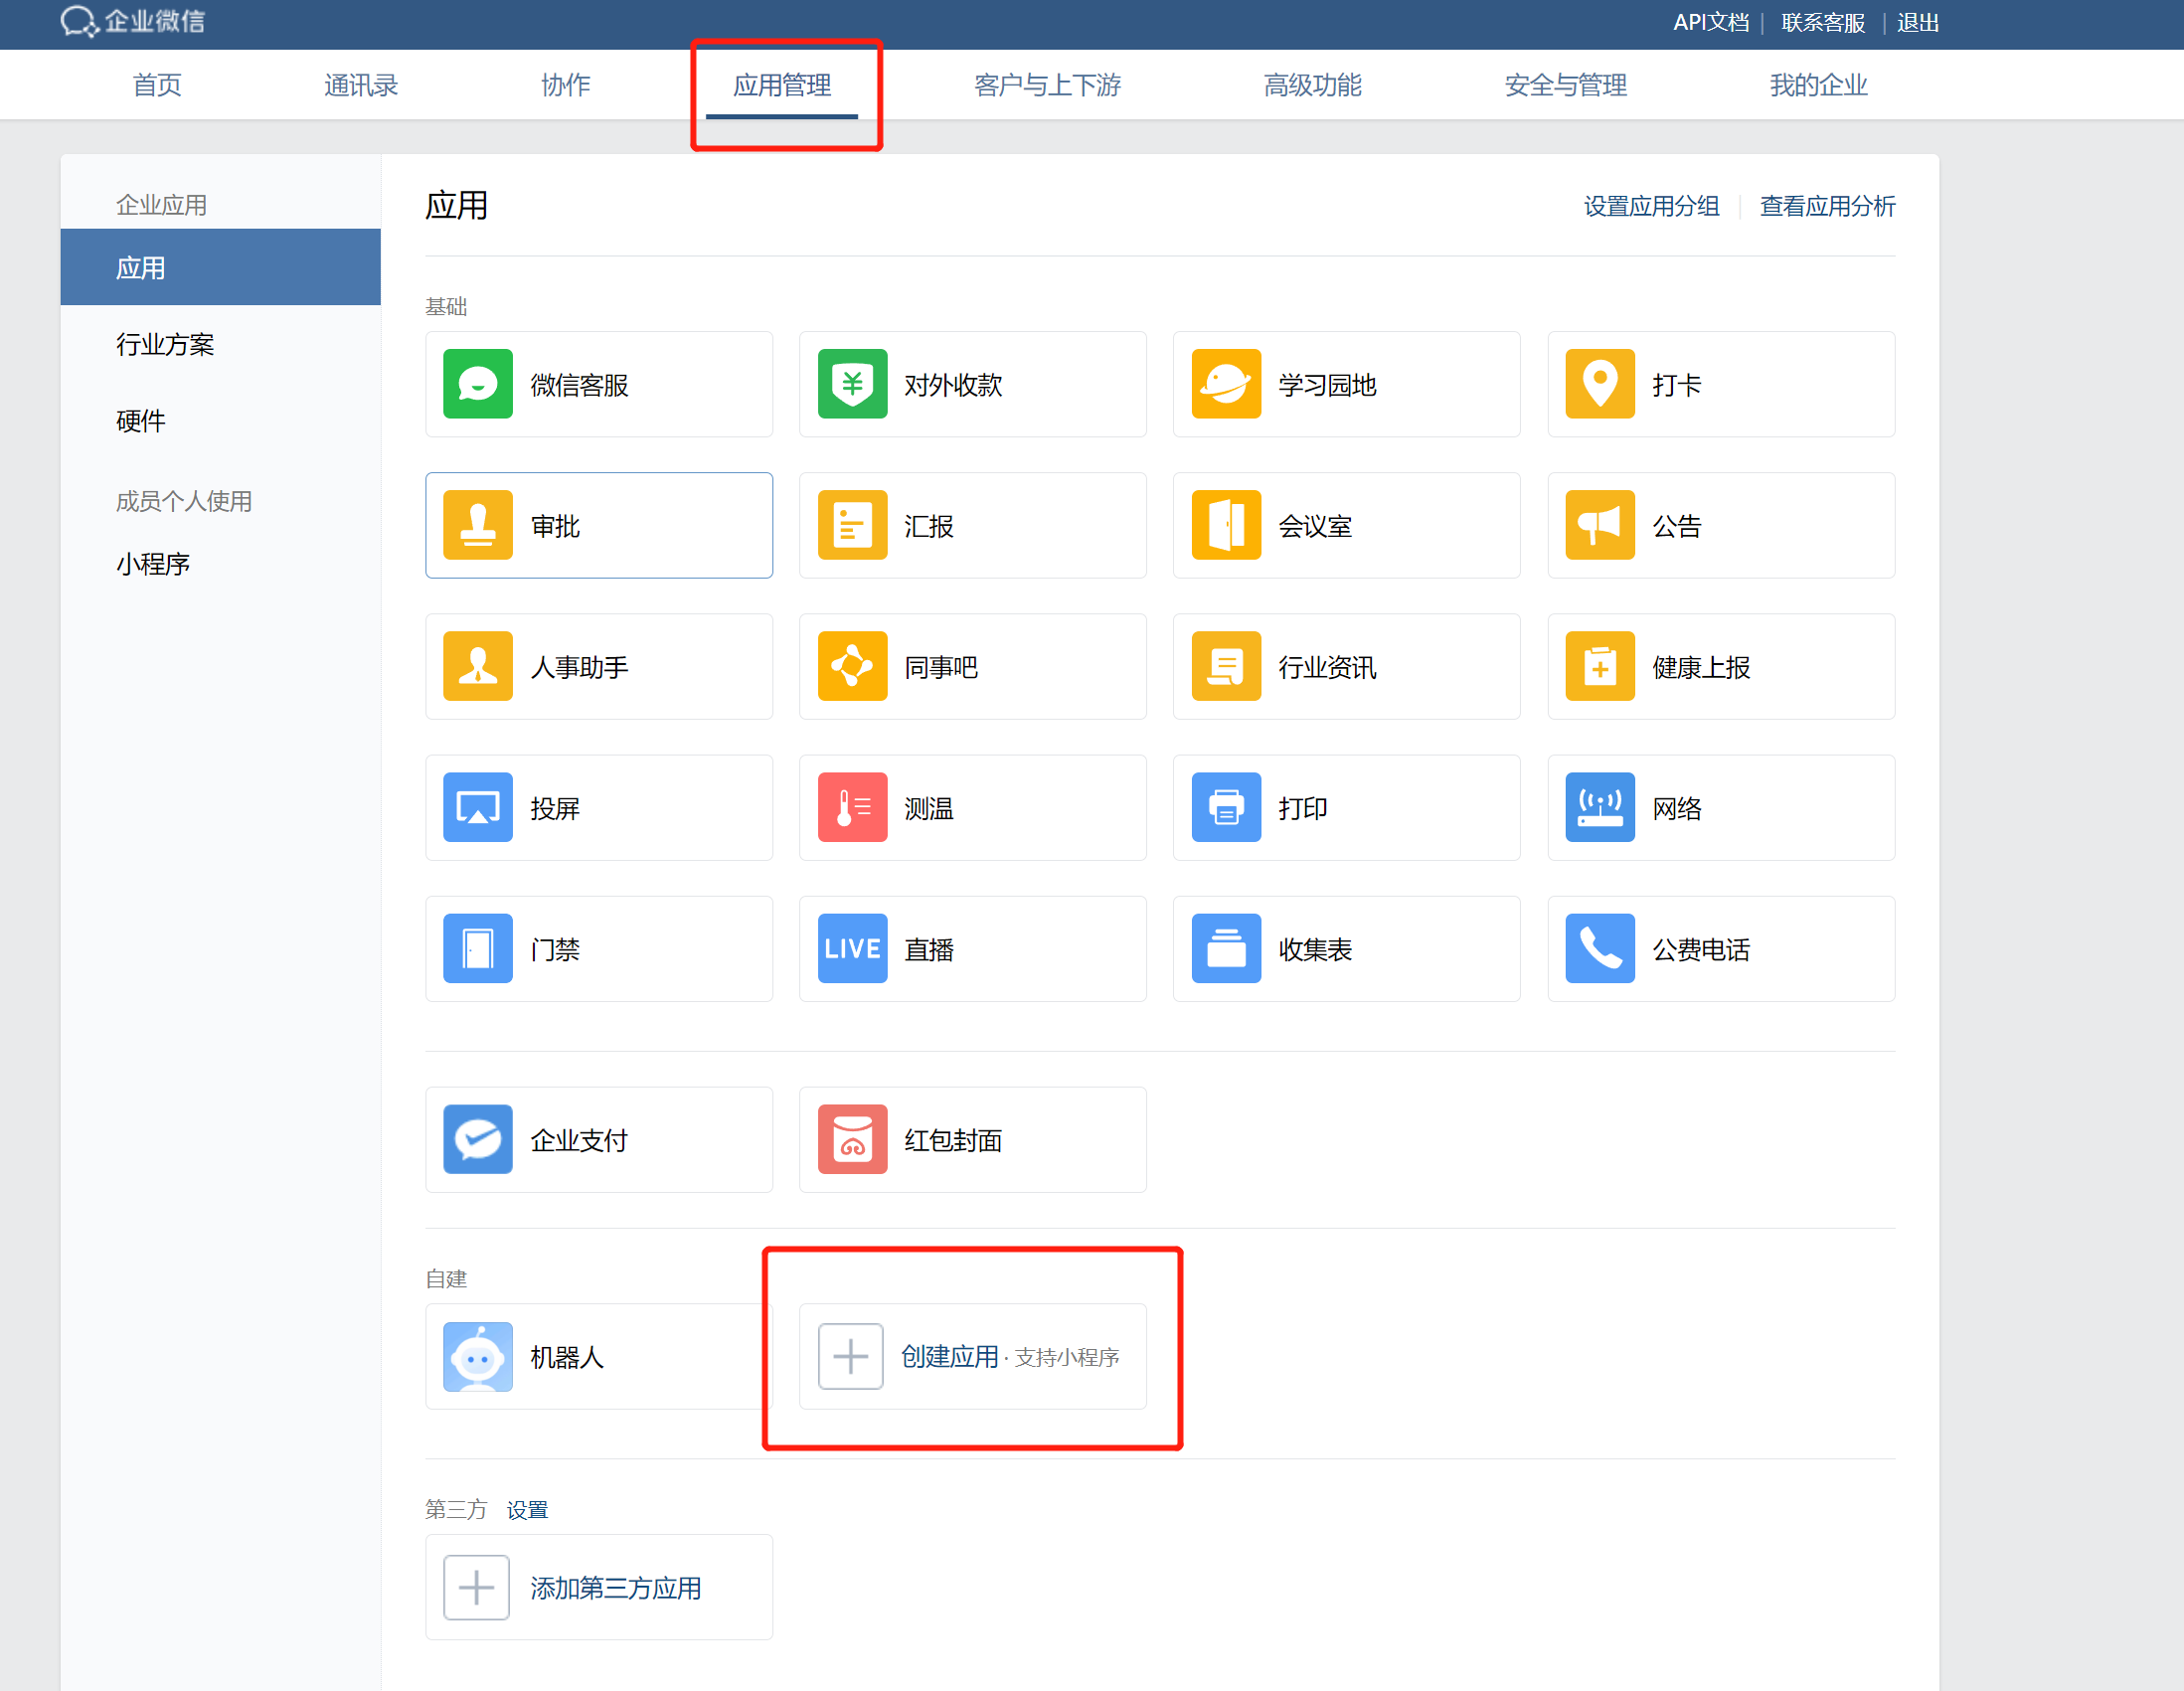Click the 测温 thermometer icon

852,807
